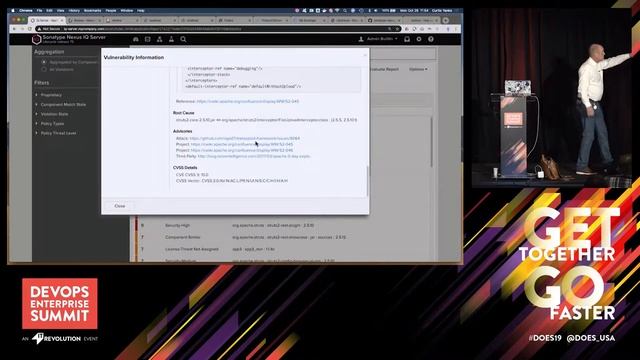Click the report list scrollbar behind dialog
Viewport: 640px width, 360px height.
[431, 143]
